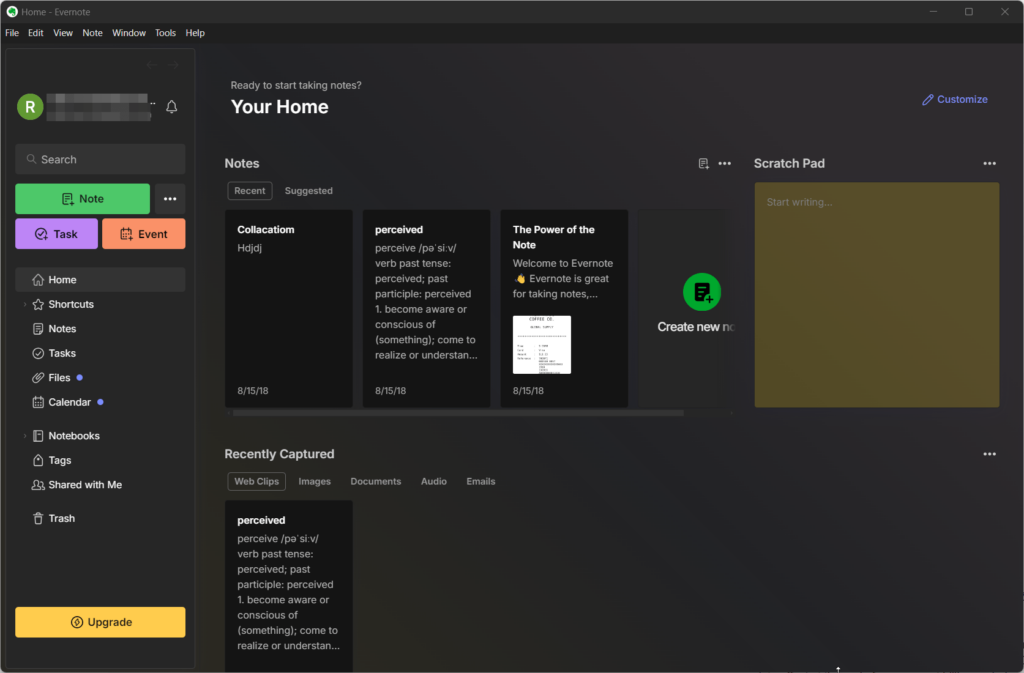Click into the Scratch Pad writing area
Viewport: 1024px width, 673px height.
tap(876, 295)
